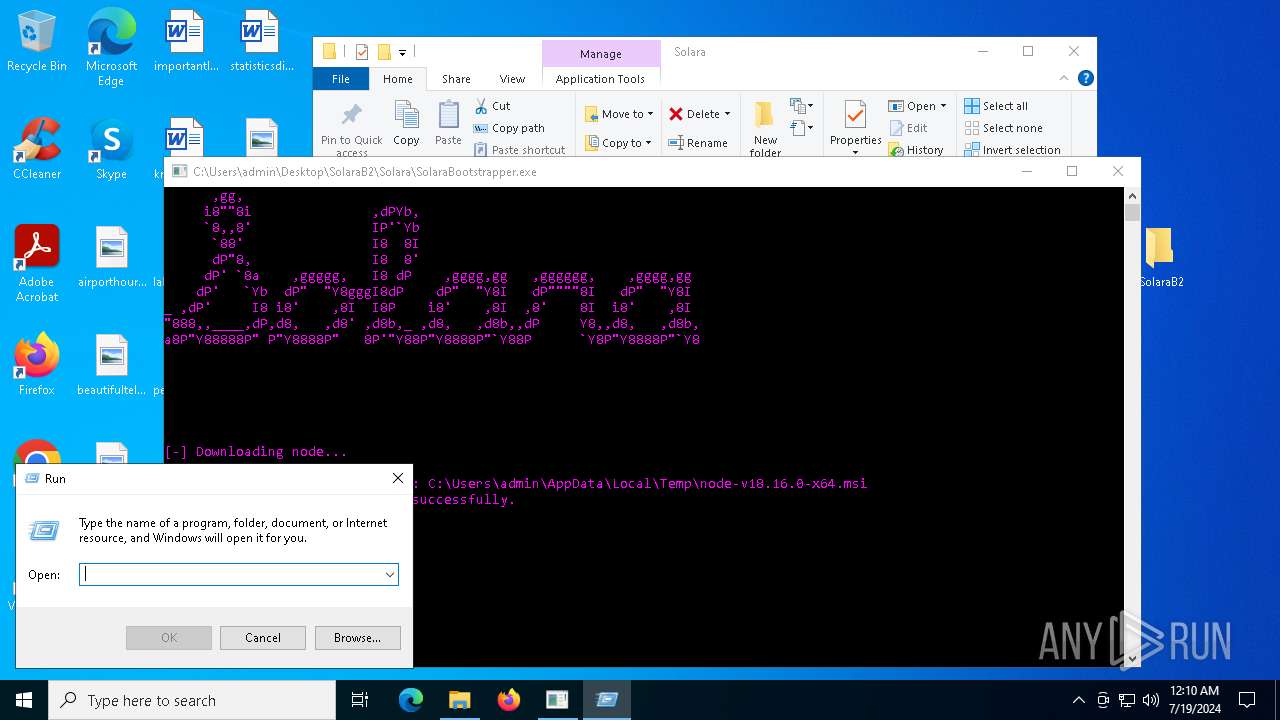The height and width of the screenshot is (720, 1280).
Task: Open the importantl... Word document icon
Action: [x=185, y=42]
